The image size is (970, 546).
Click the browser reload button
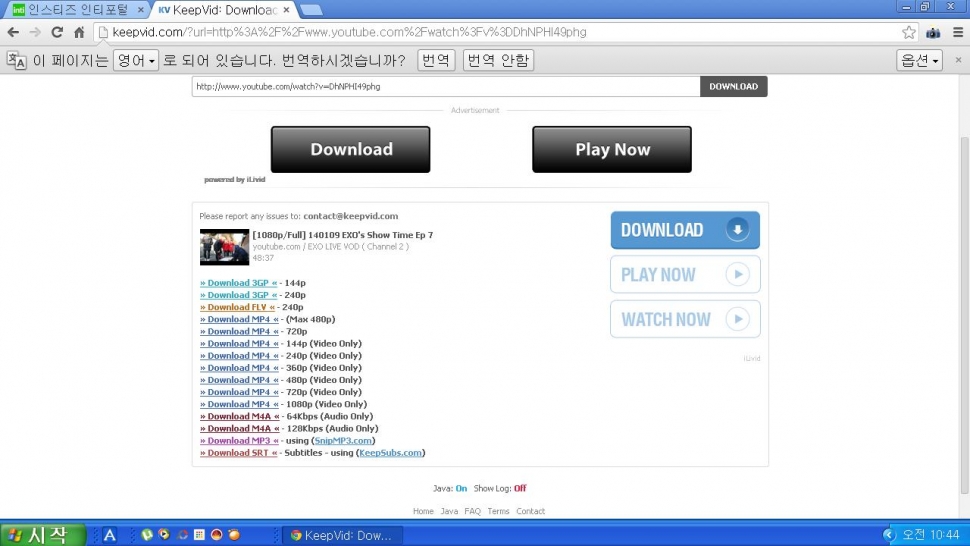click(x=57, y=32)
